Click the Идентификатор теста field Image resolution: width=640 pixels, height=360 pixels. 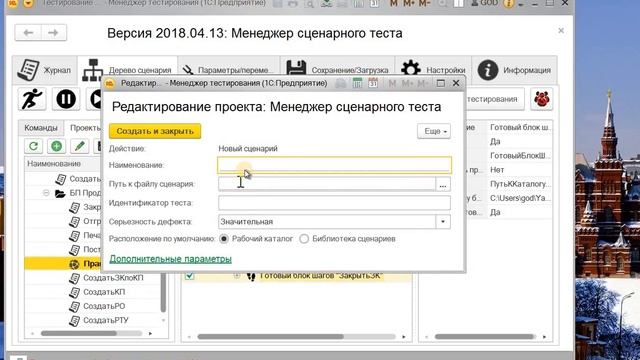[x=334, y=203]
